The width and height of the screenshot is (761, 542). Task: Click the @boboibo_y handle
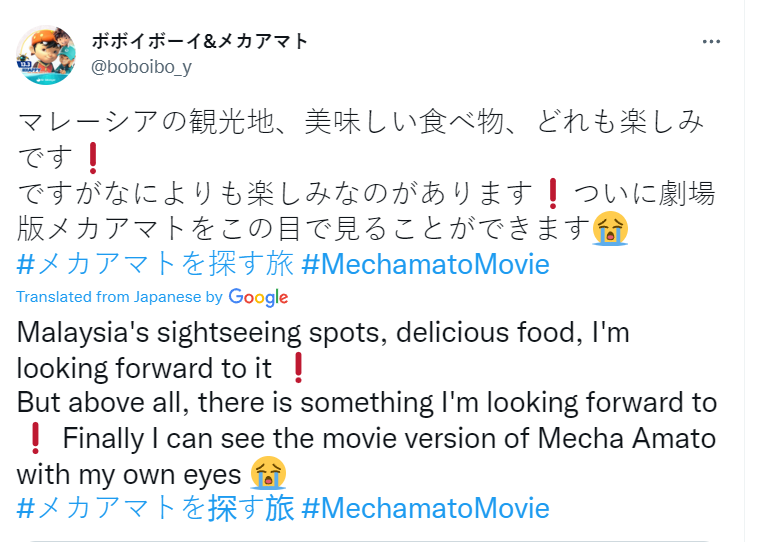[141, 67]
